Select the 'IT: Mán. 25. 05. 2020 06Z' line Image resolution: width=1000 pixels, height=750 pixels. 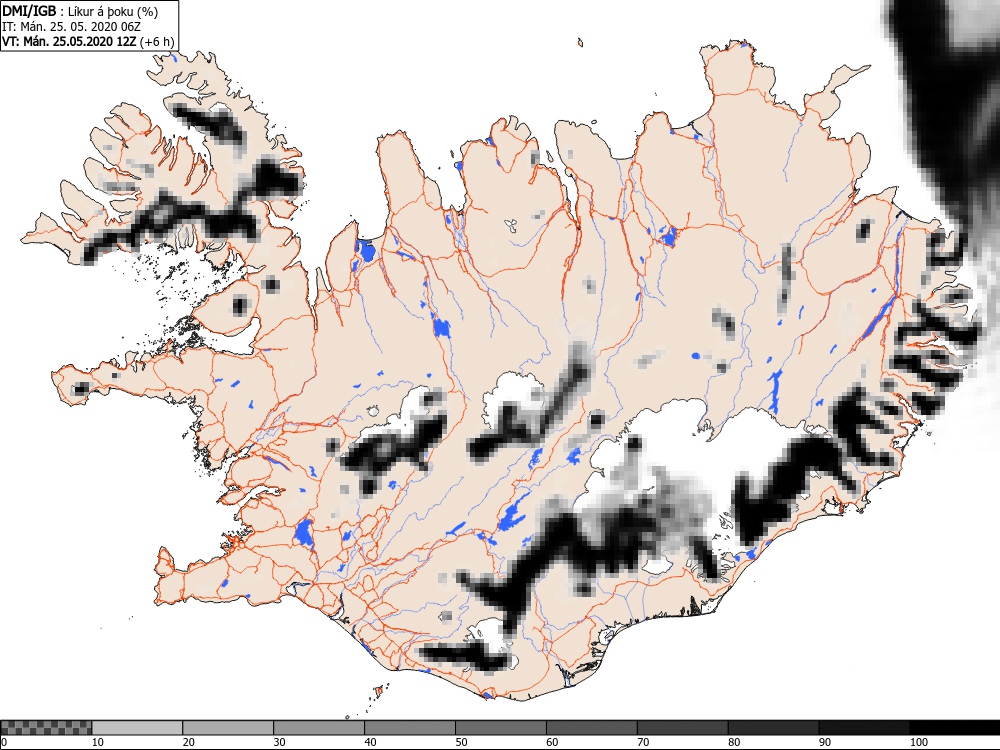tap(71, 27)
